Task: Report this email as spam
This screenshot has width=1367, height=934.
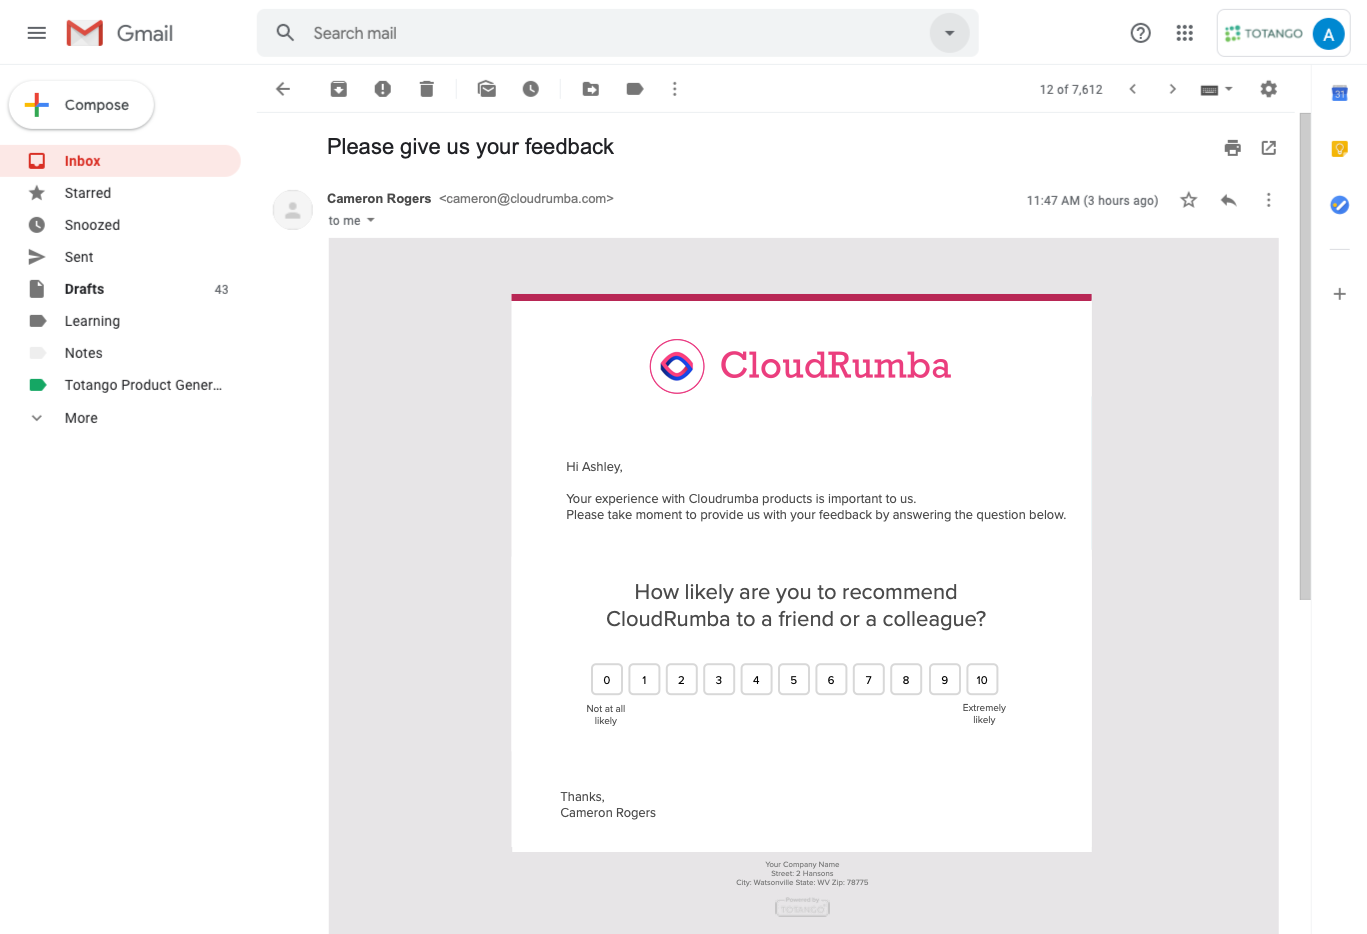Action: pos(383,89)
